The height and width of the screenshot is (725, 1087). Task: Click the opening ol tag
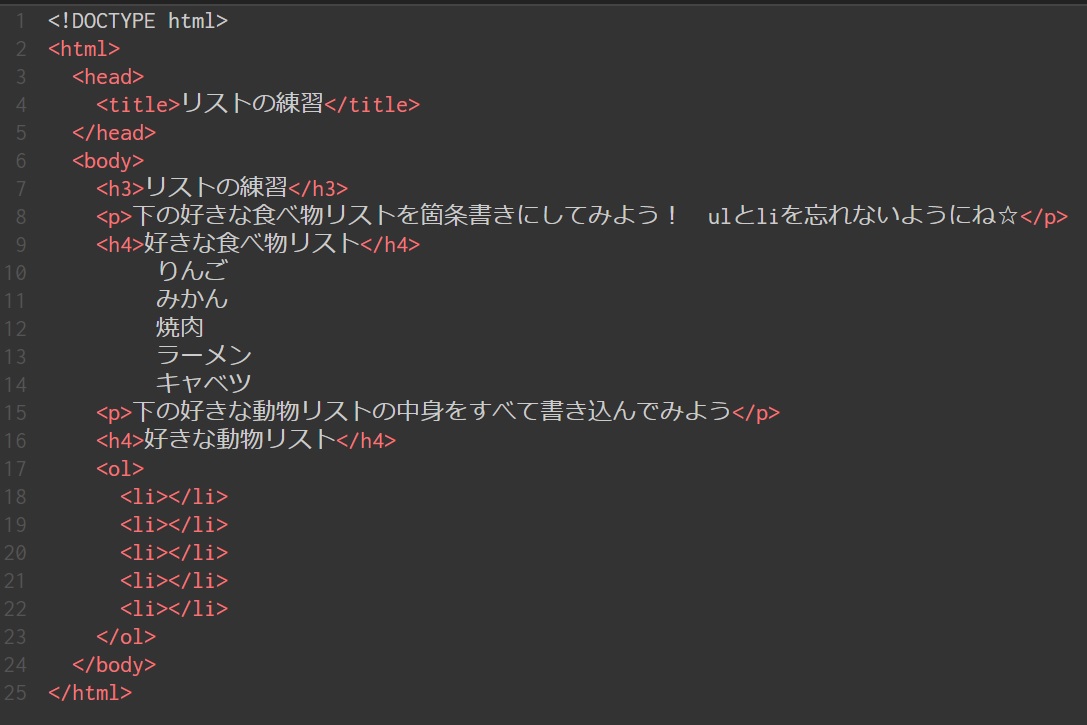pyautogui.click(x=120, y=468)
